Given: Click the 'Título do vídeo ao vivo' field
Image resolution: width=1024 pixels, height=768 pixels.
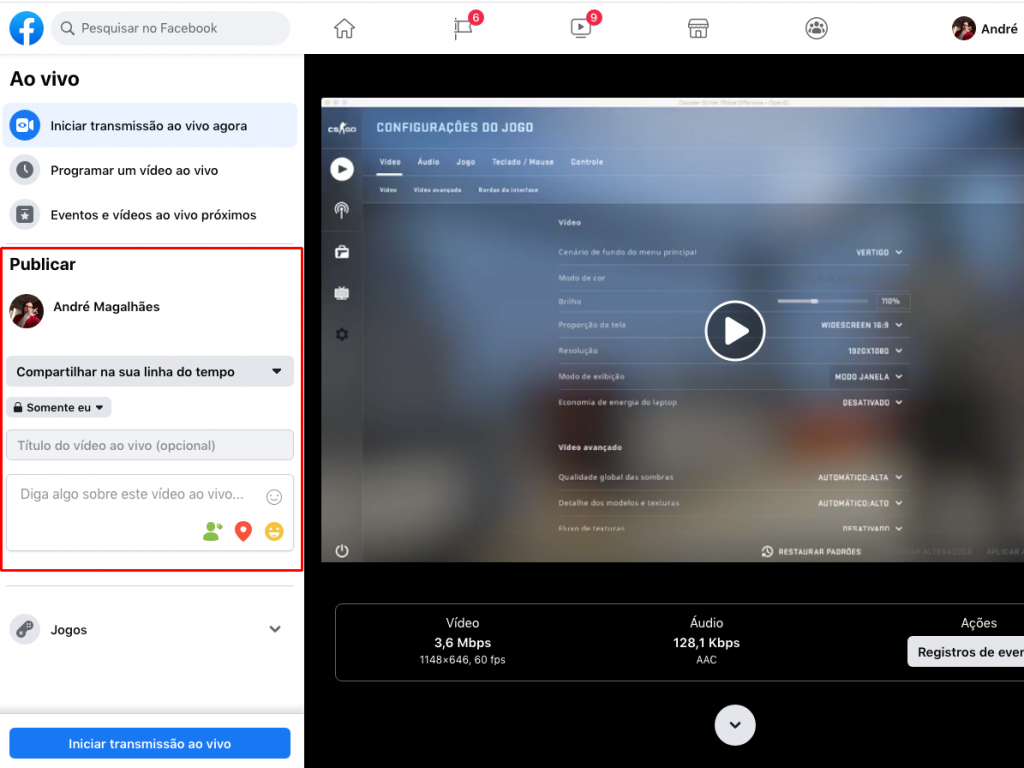Looking at the screenshot, I should [x=150, y=445].
